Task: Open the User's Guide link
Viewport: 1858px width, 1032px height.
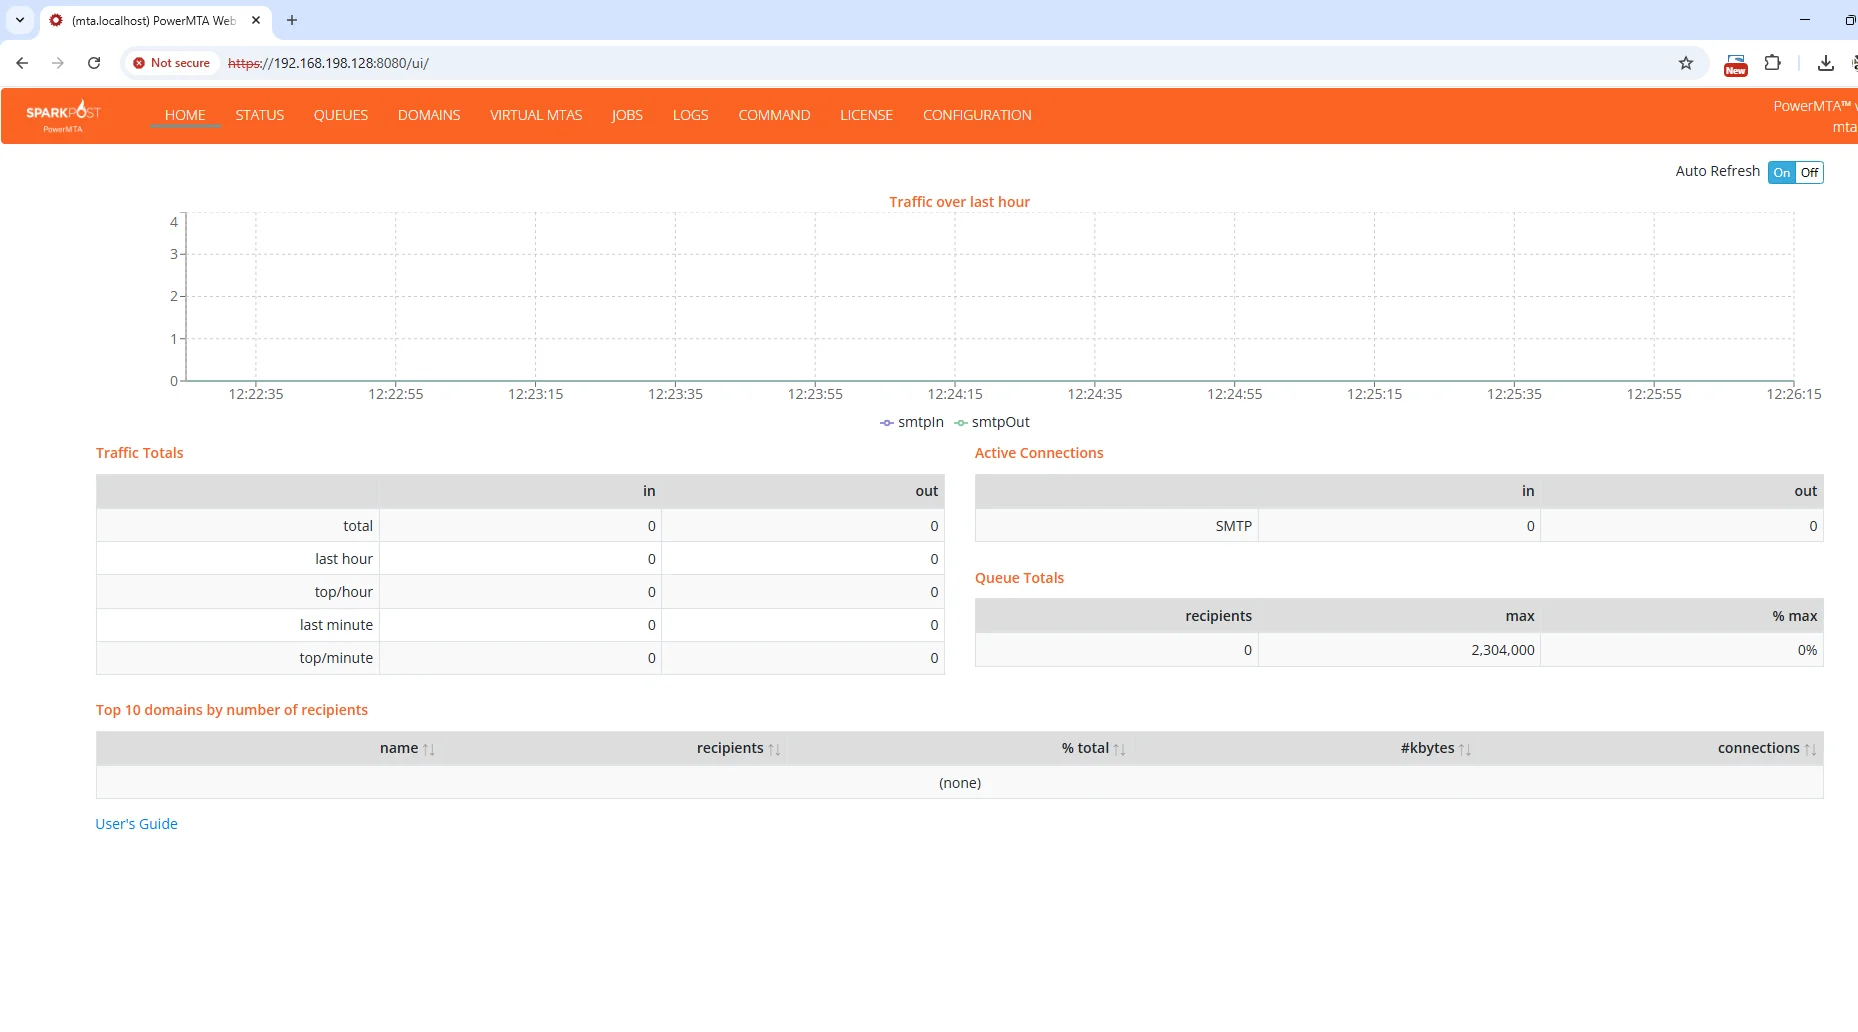Action: 136,824
